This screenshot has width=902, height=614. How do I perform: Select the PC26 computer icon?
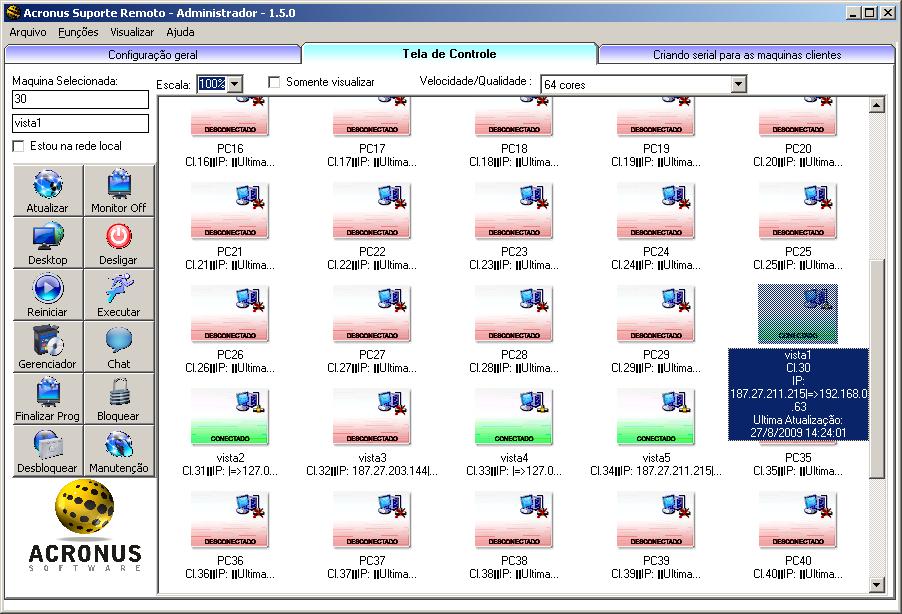(230, 314)
